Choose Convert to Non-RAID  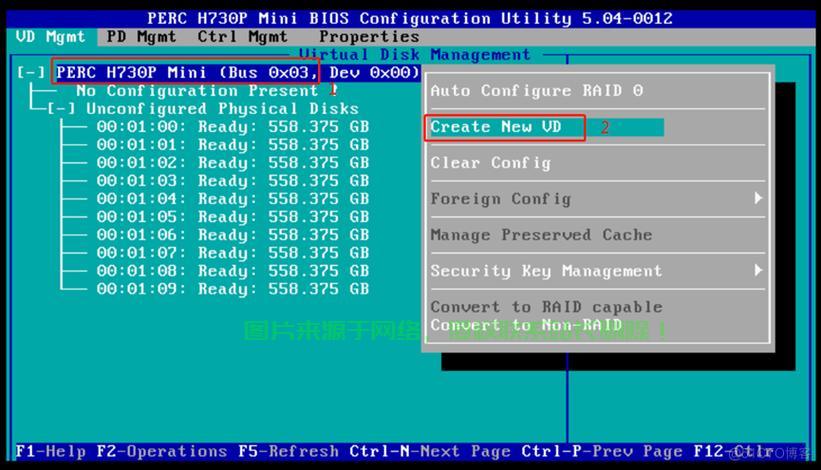tap(526, 325)
